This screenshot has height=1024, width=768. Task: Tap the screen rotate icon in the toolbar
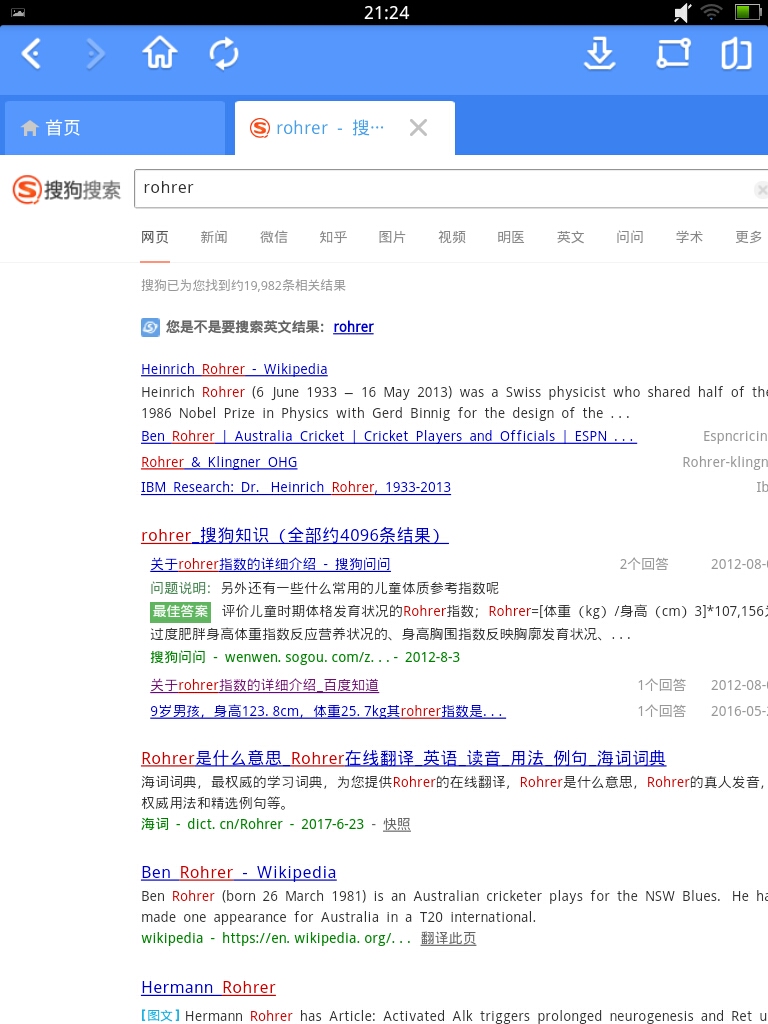pyautogui.click(x=673, y=54)
